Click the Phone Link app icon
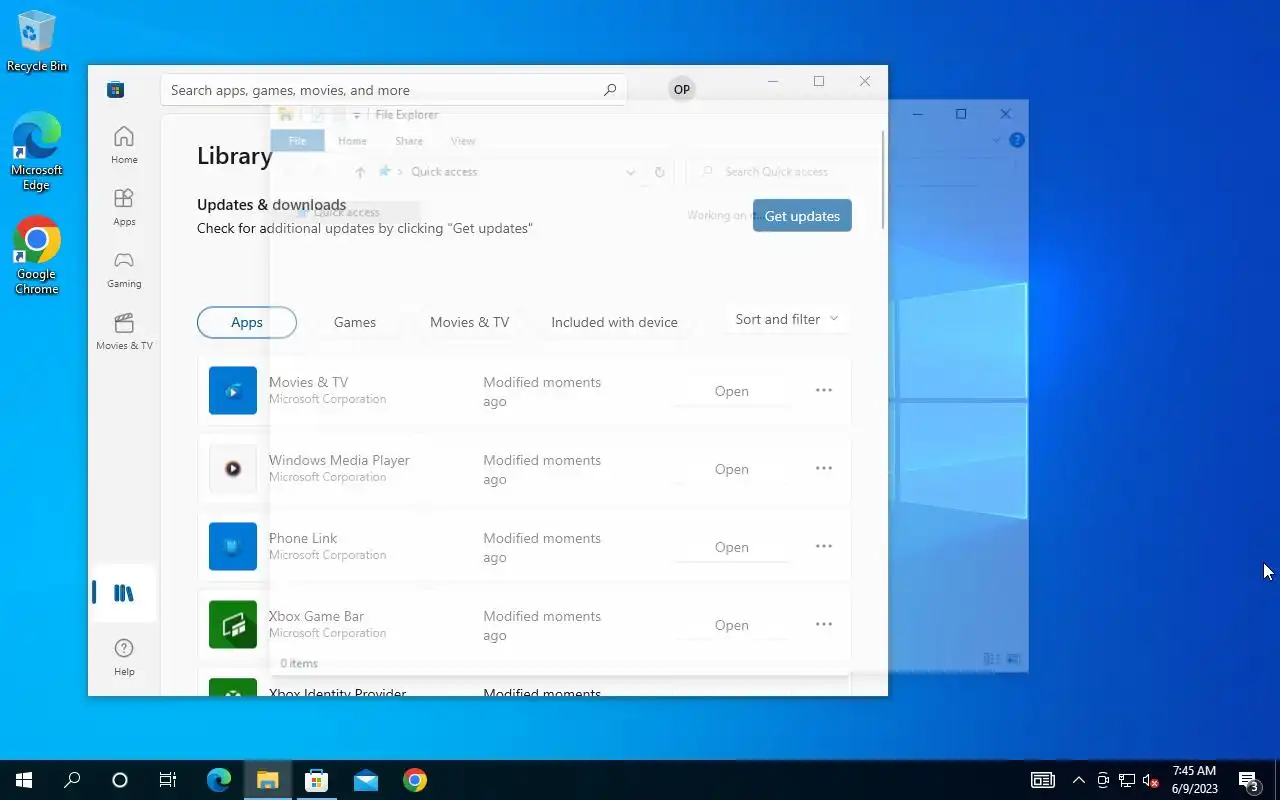The height and width of the screenshot is (800, 1280). (233, 546)
